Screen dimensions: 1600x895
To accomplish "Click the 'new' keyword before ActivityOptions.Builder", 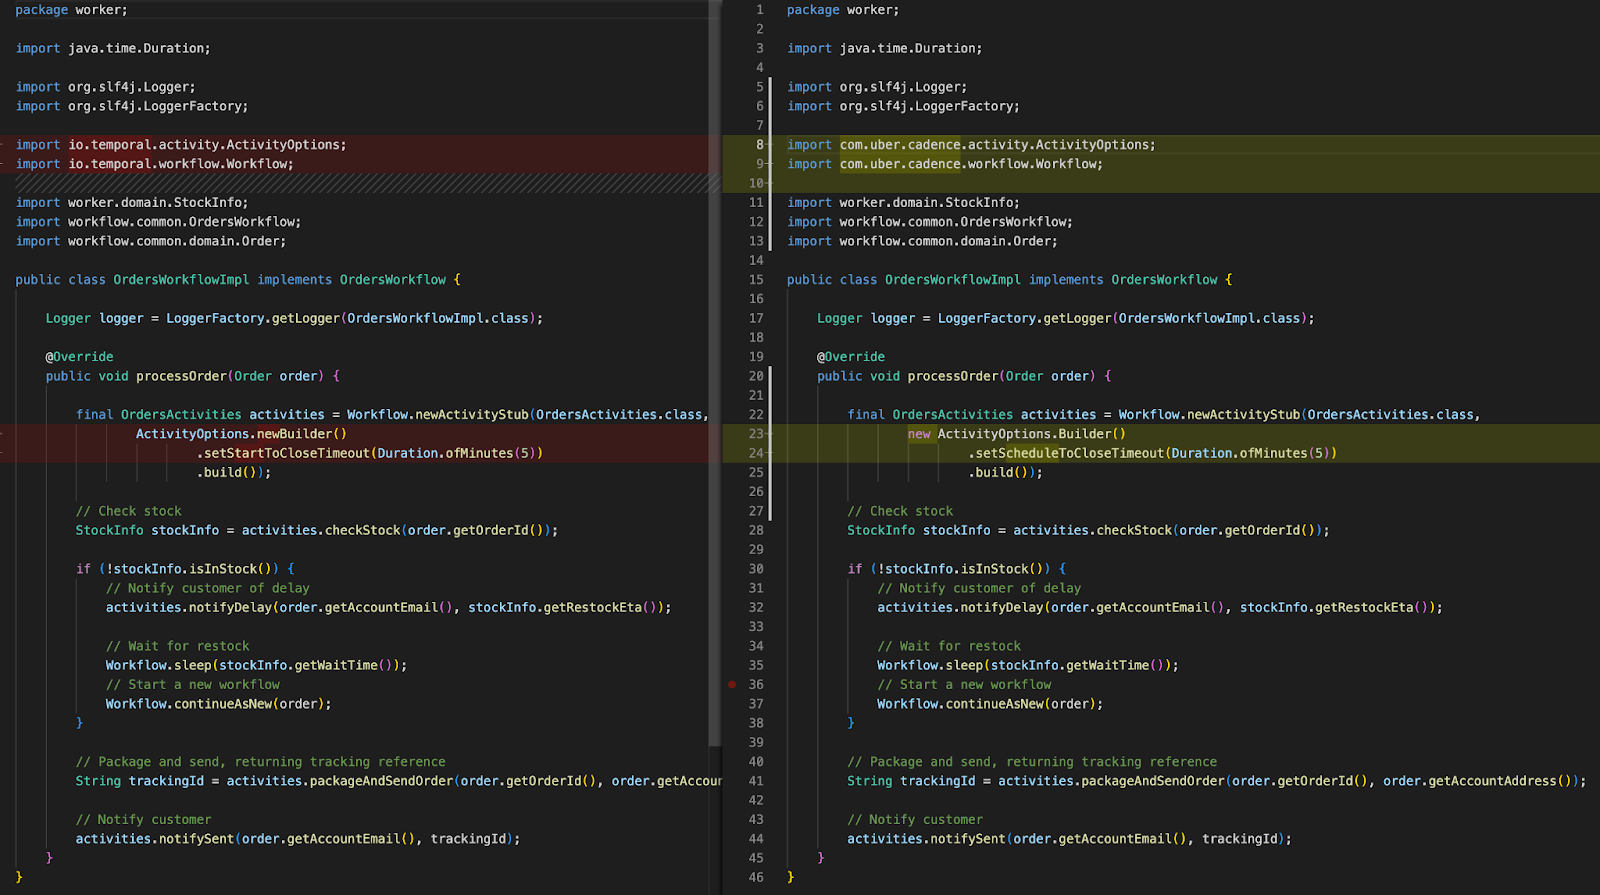I will (919, 434).
